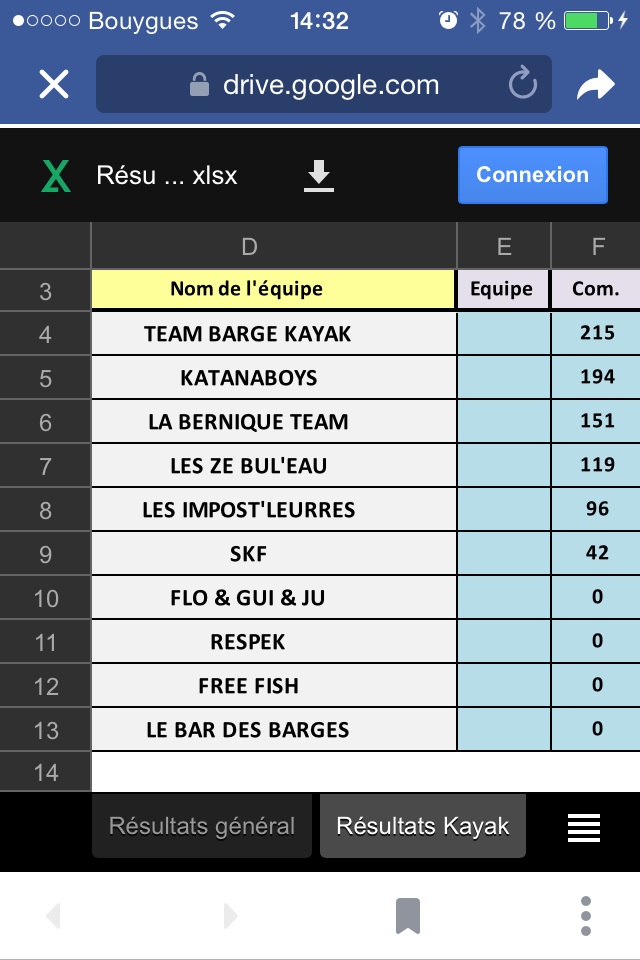
Task: Go back with left arrow
Action: 54,915
